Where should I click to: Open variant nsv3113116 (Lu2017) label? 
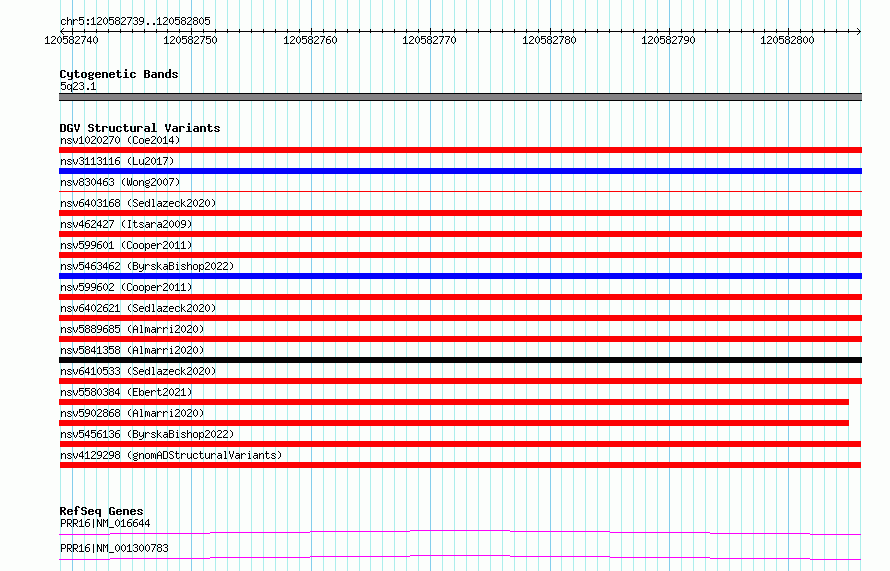pyautogui.click(x=117, y=161)
